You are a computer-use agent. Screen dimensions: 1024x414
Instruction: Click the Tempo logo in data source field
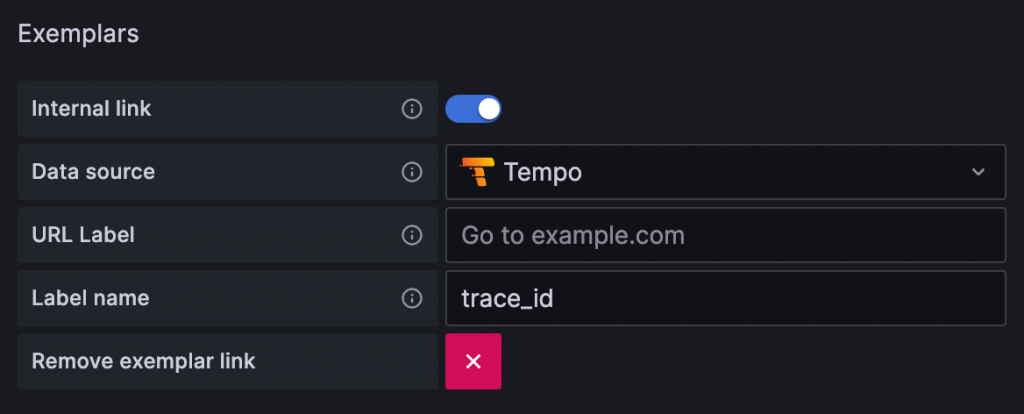477,172
